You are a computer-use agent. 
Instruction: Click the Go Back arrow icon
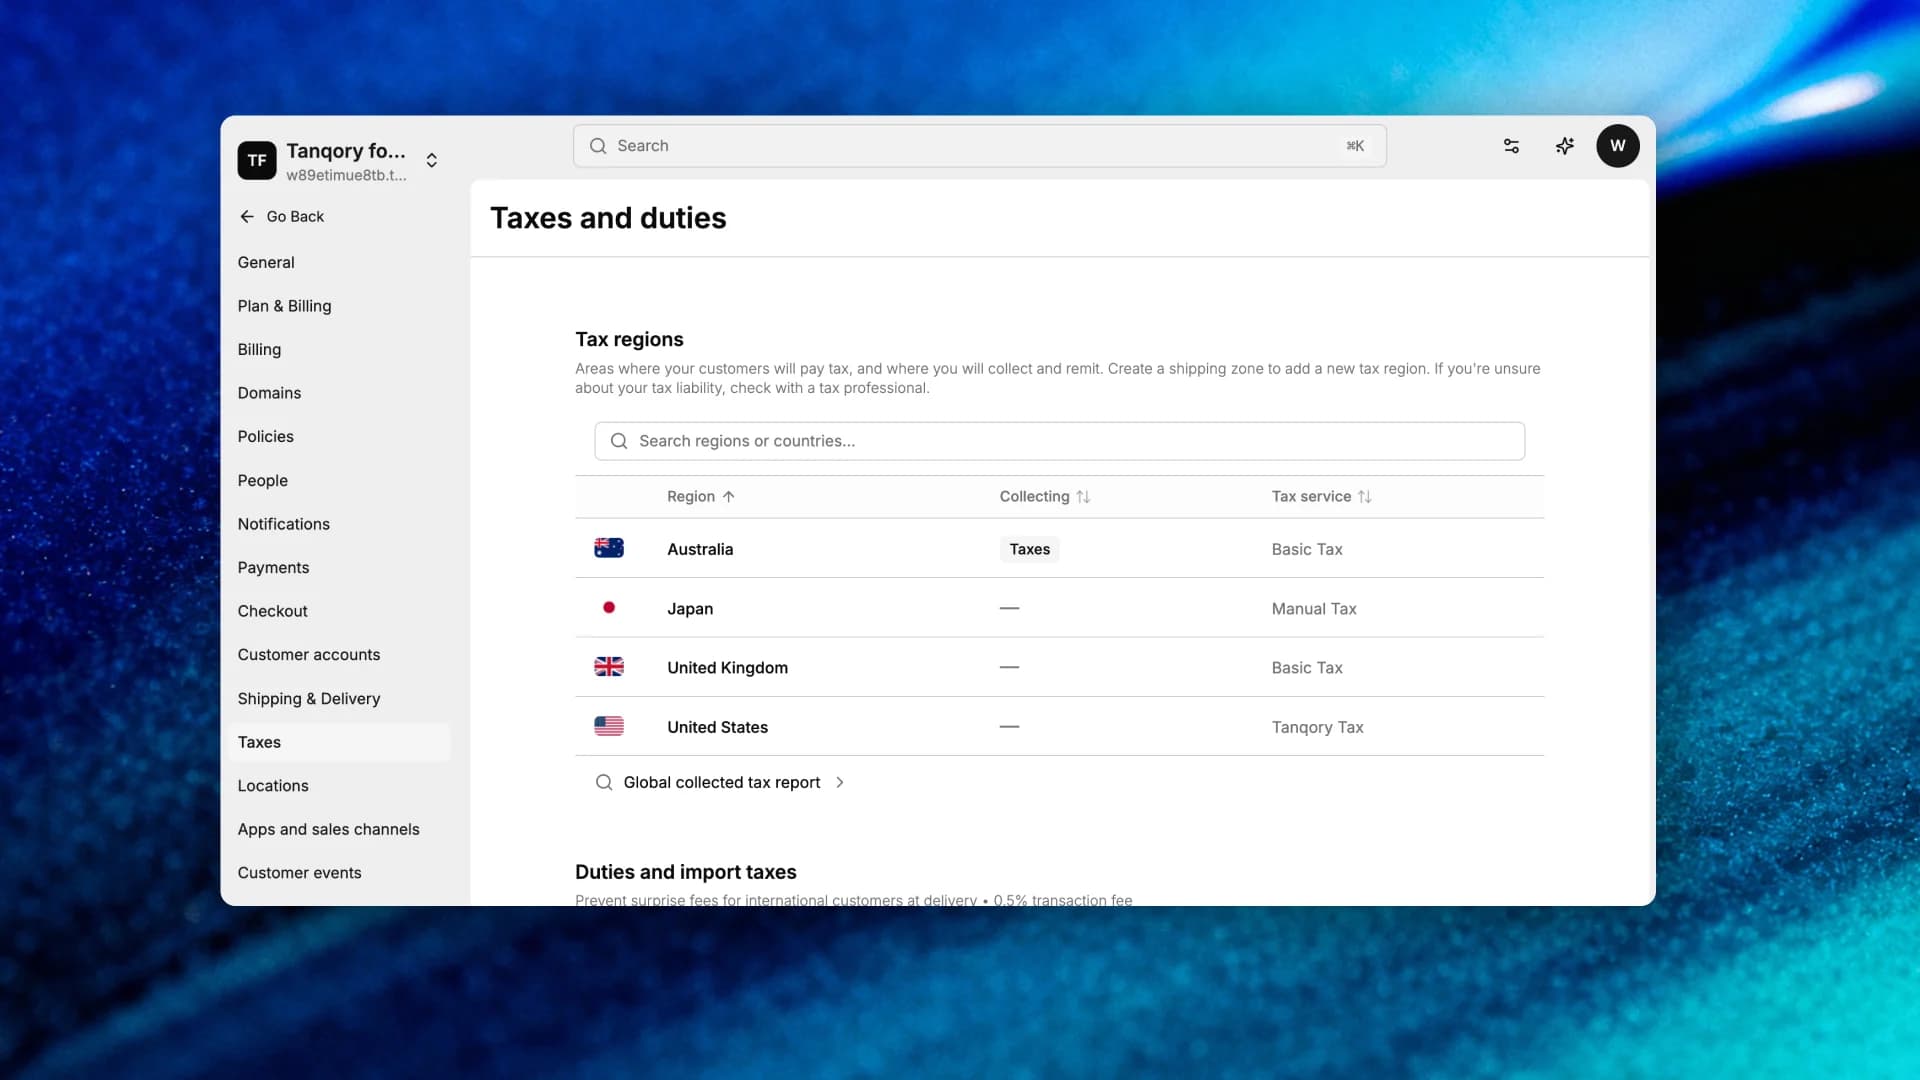point(247,217)
